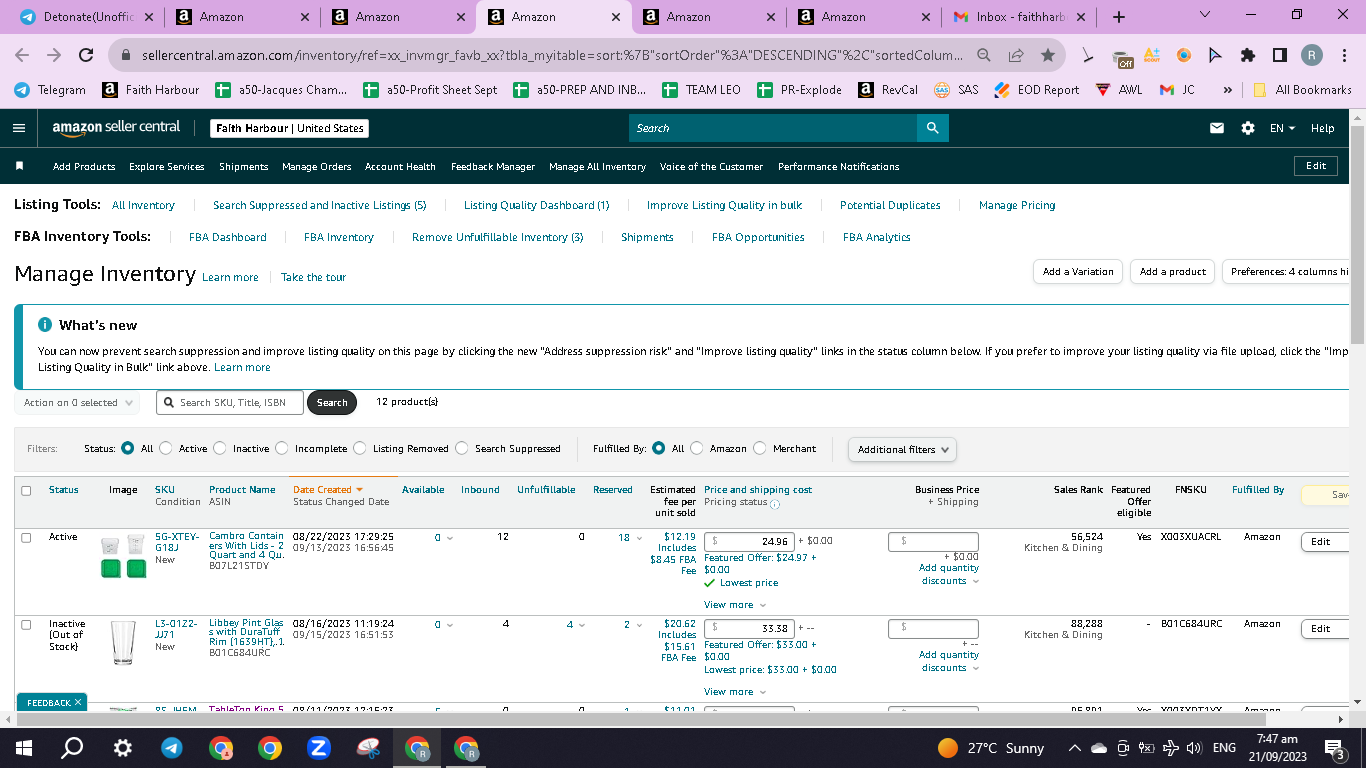The image size is (1366, 768).
Task: Switch to the Inbox Gmail browser tab
Action: [x=1019, y=17]
